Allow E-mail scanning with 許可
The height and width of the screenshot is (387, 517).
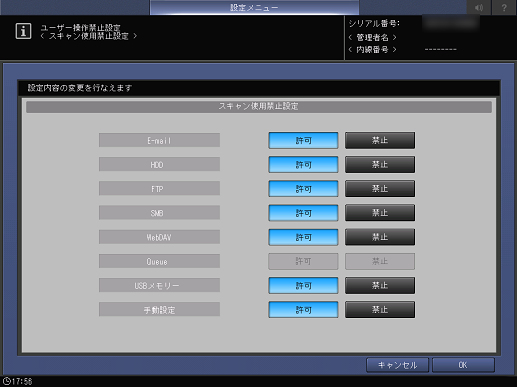pyautogui.click(x=303, y=140)
